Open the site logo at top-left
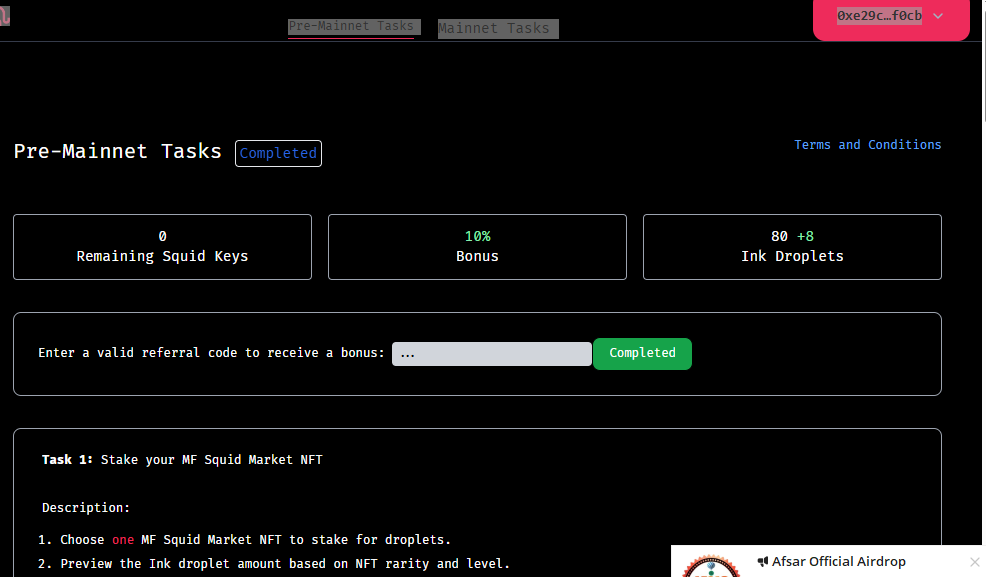Viewport: 986px width, 577px height. coord(4,16)
